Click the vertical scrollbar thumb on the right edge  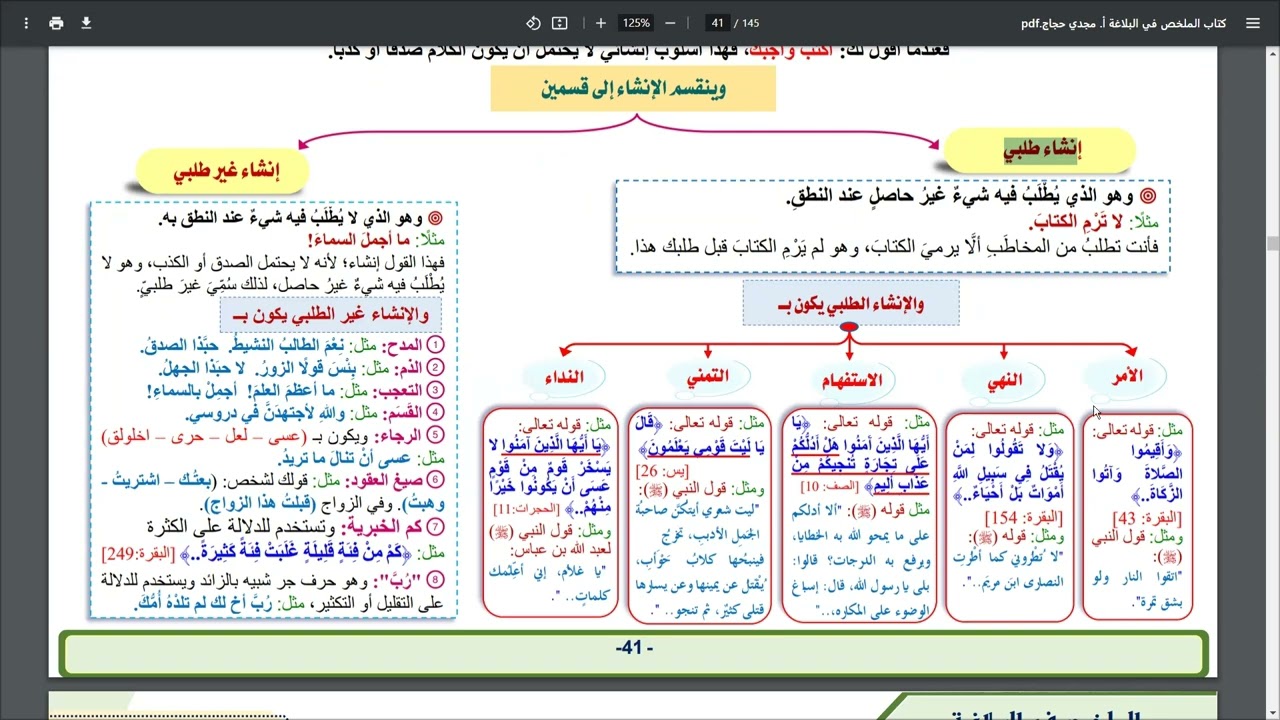coord(1272,243)
